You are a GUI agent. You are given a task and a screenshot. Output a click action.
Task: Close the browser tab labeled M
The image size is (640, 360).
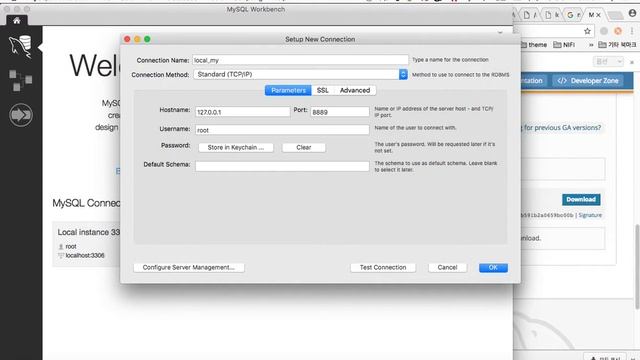click(x=598, y=15)
